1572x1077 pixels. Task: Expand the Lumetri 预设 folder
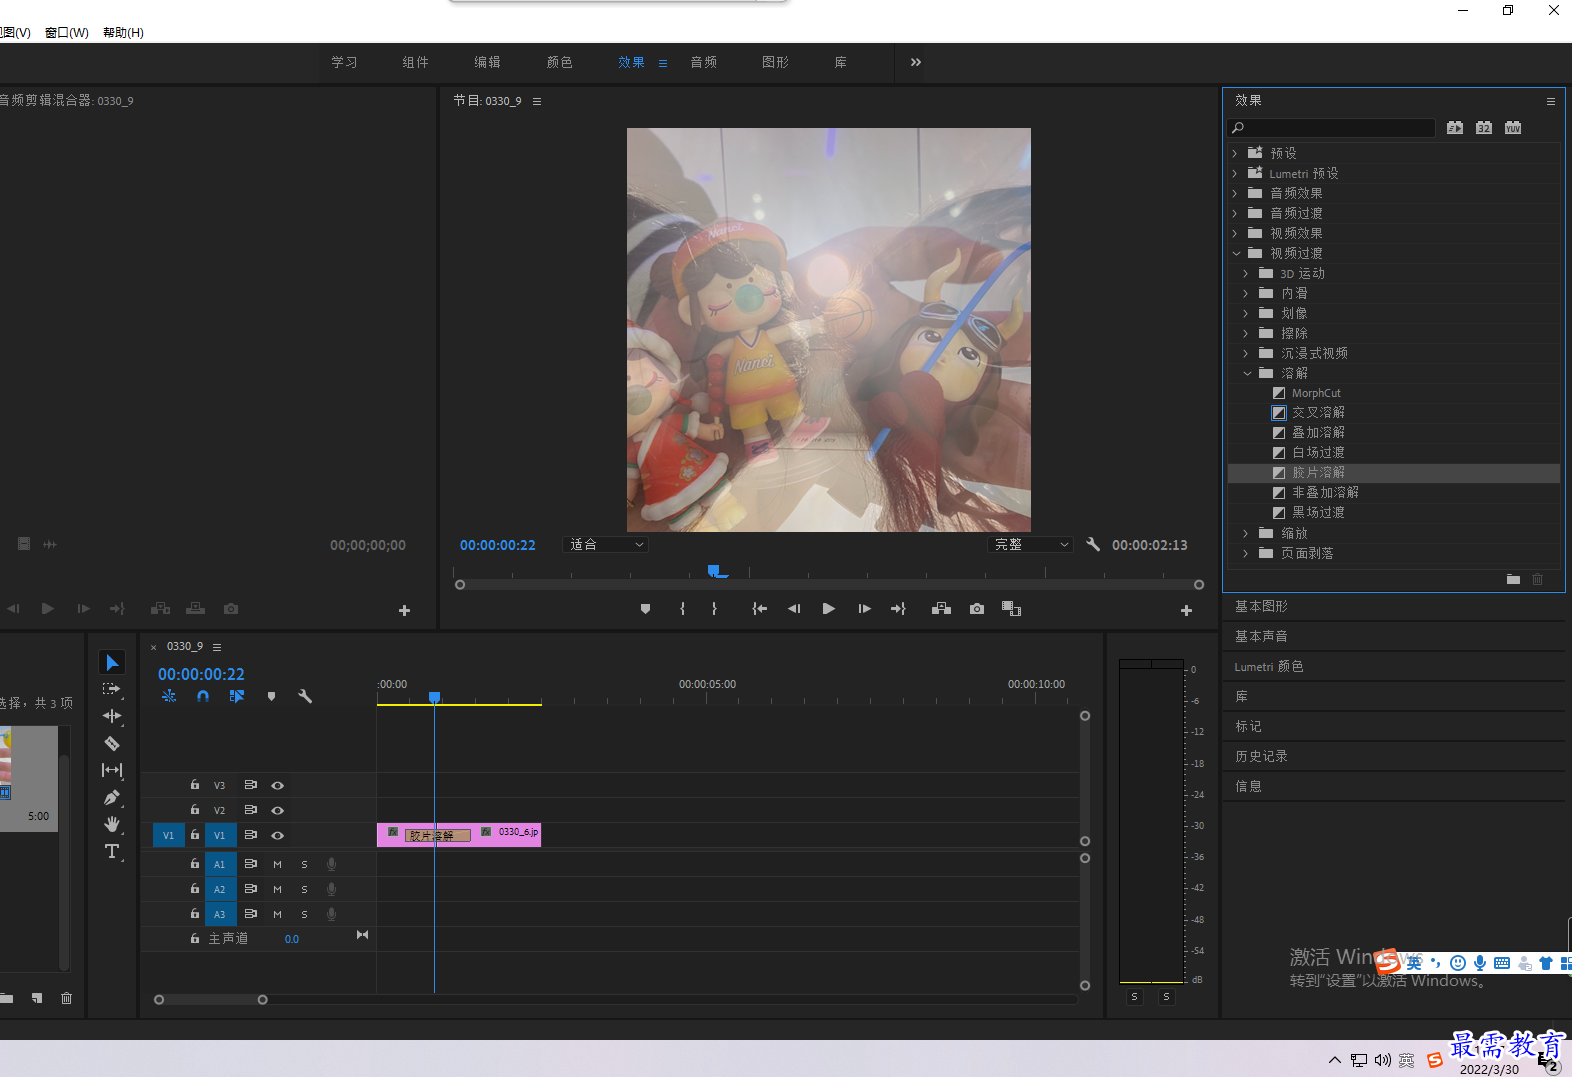tap(1235, 173)
